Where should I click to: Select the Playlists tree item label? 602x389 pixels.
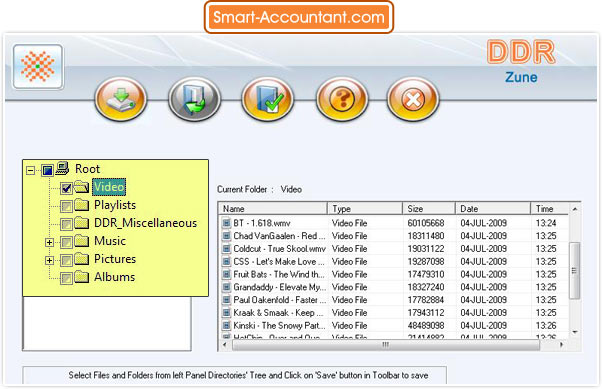pyautogui.click(x=115, y=205)
